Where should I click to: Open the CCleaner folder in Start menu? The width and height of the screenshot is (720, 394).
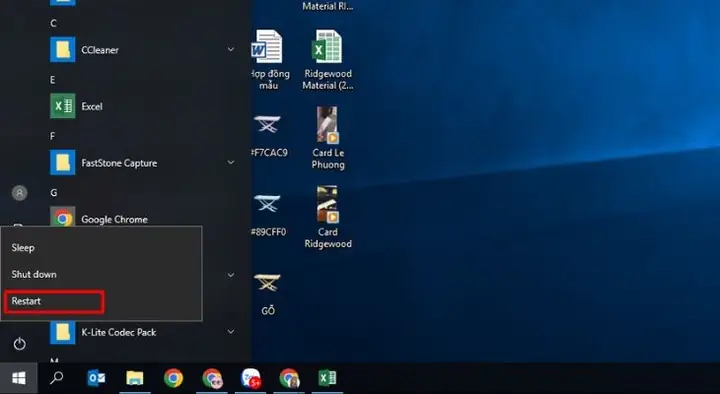[142, 50]
